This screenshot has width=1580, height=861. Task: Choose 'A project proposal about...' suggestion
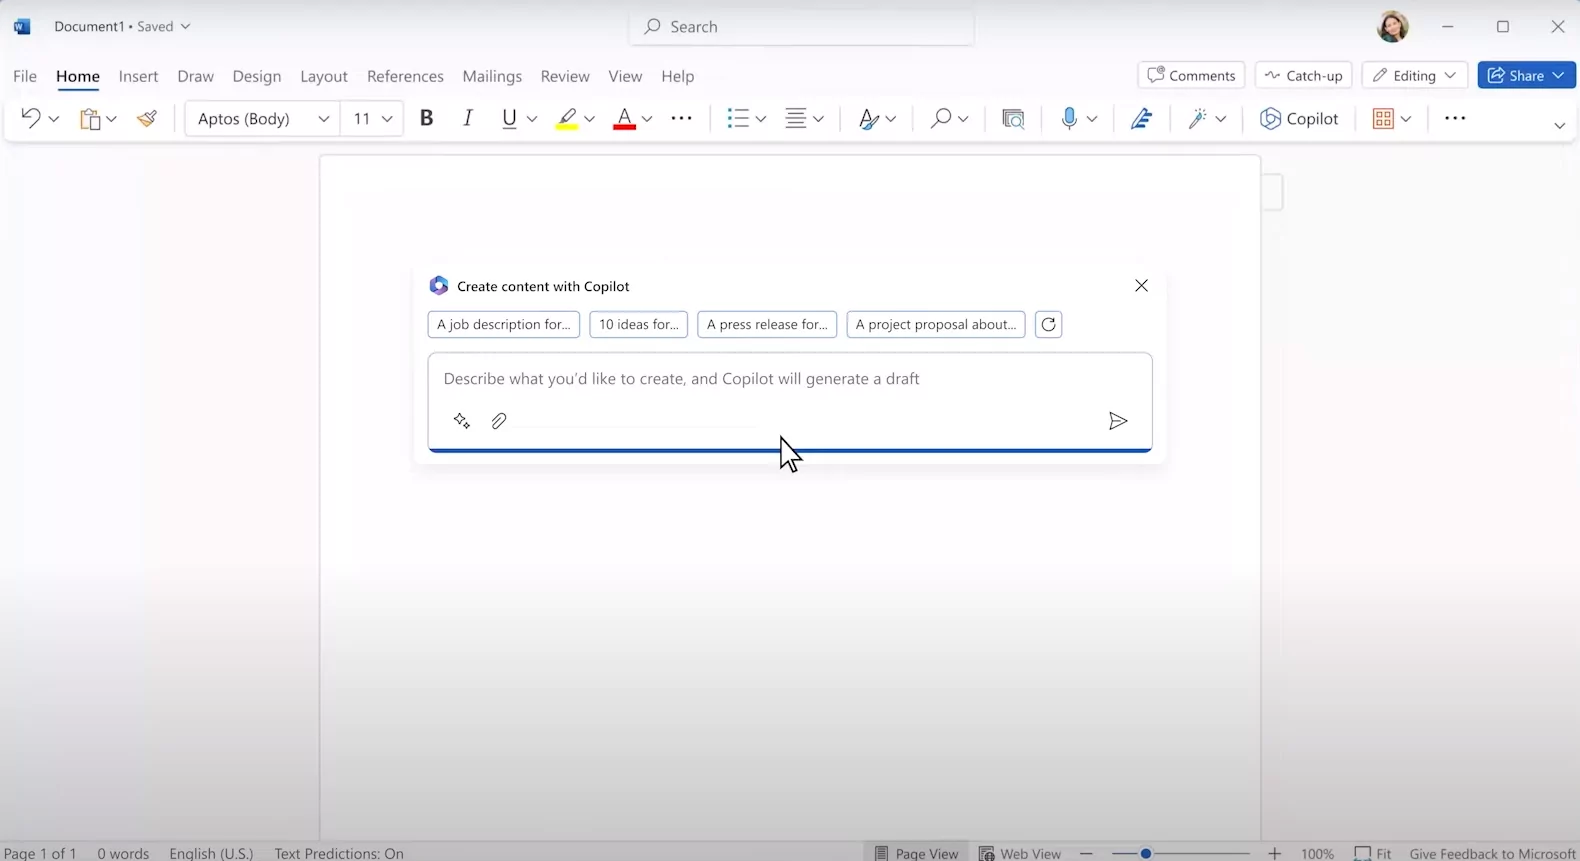pyautogui.click(x=936, y=324)
